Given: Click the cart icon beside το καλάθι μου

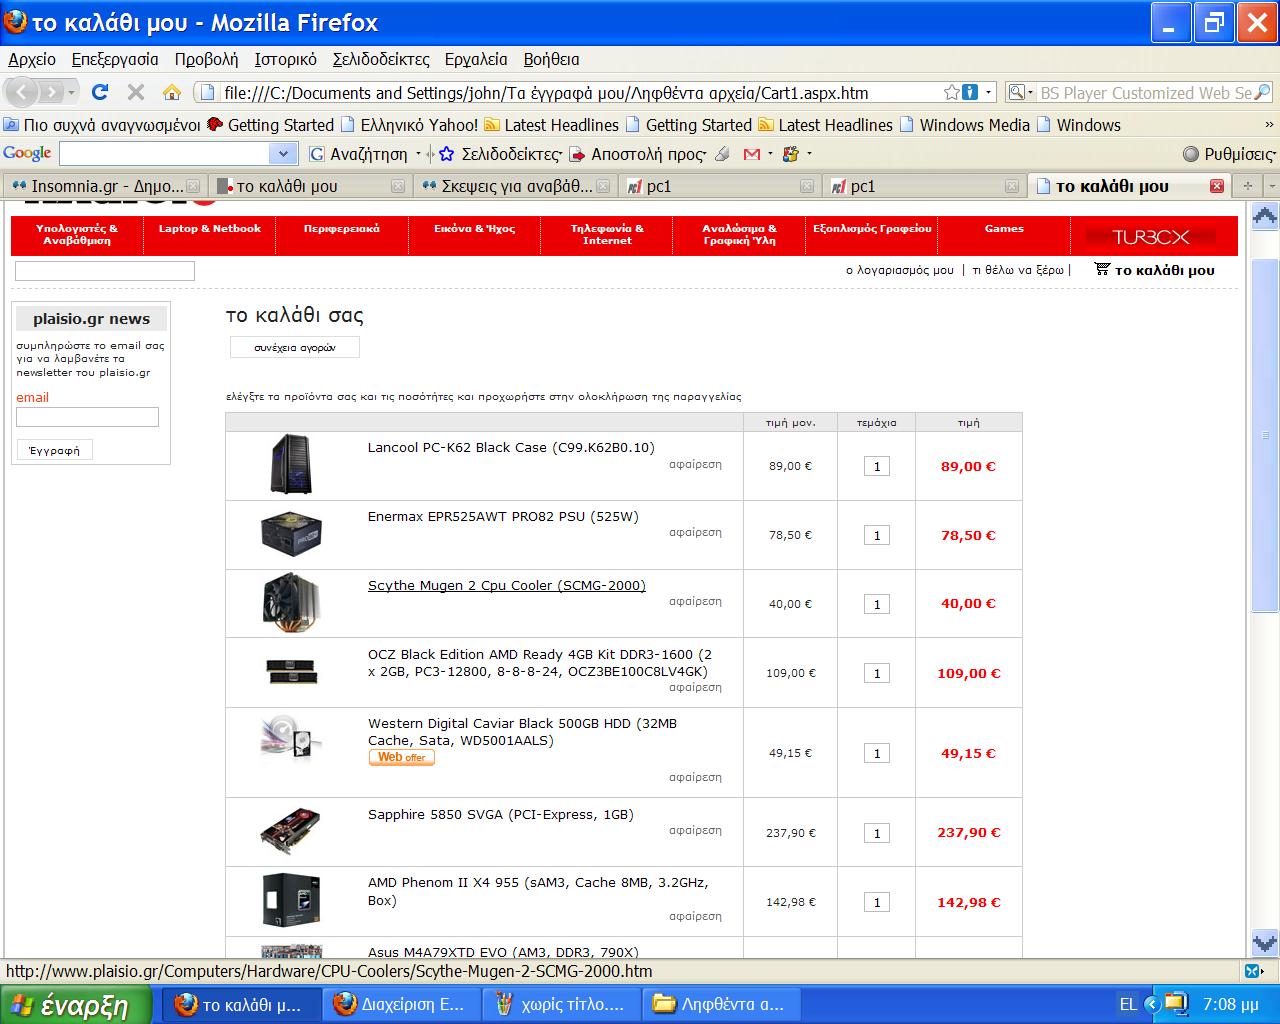Looking at the screenshot, I should [x=1102, y=269].
